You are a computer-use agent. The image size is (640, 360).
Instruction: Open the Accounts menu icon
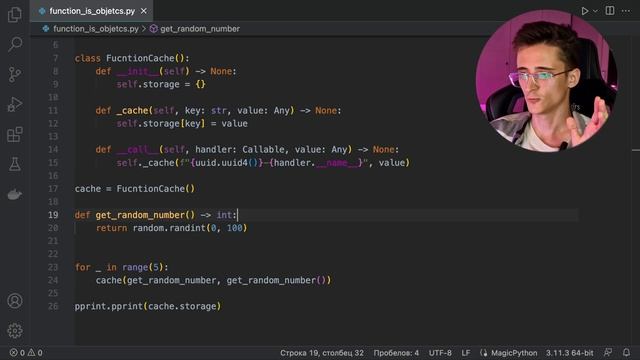15,301
